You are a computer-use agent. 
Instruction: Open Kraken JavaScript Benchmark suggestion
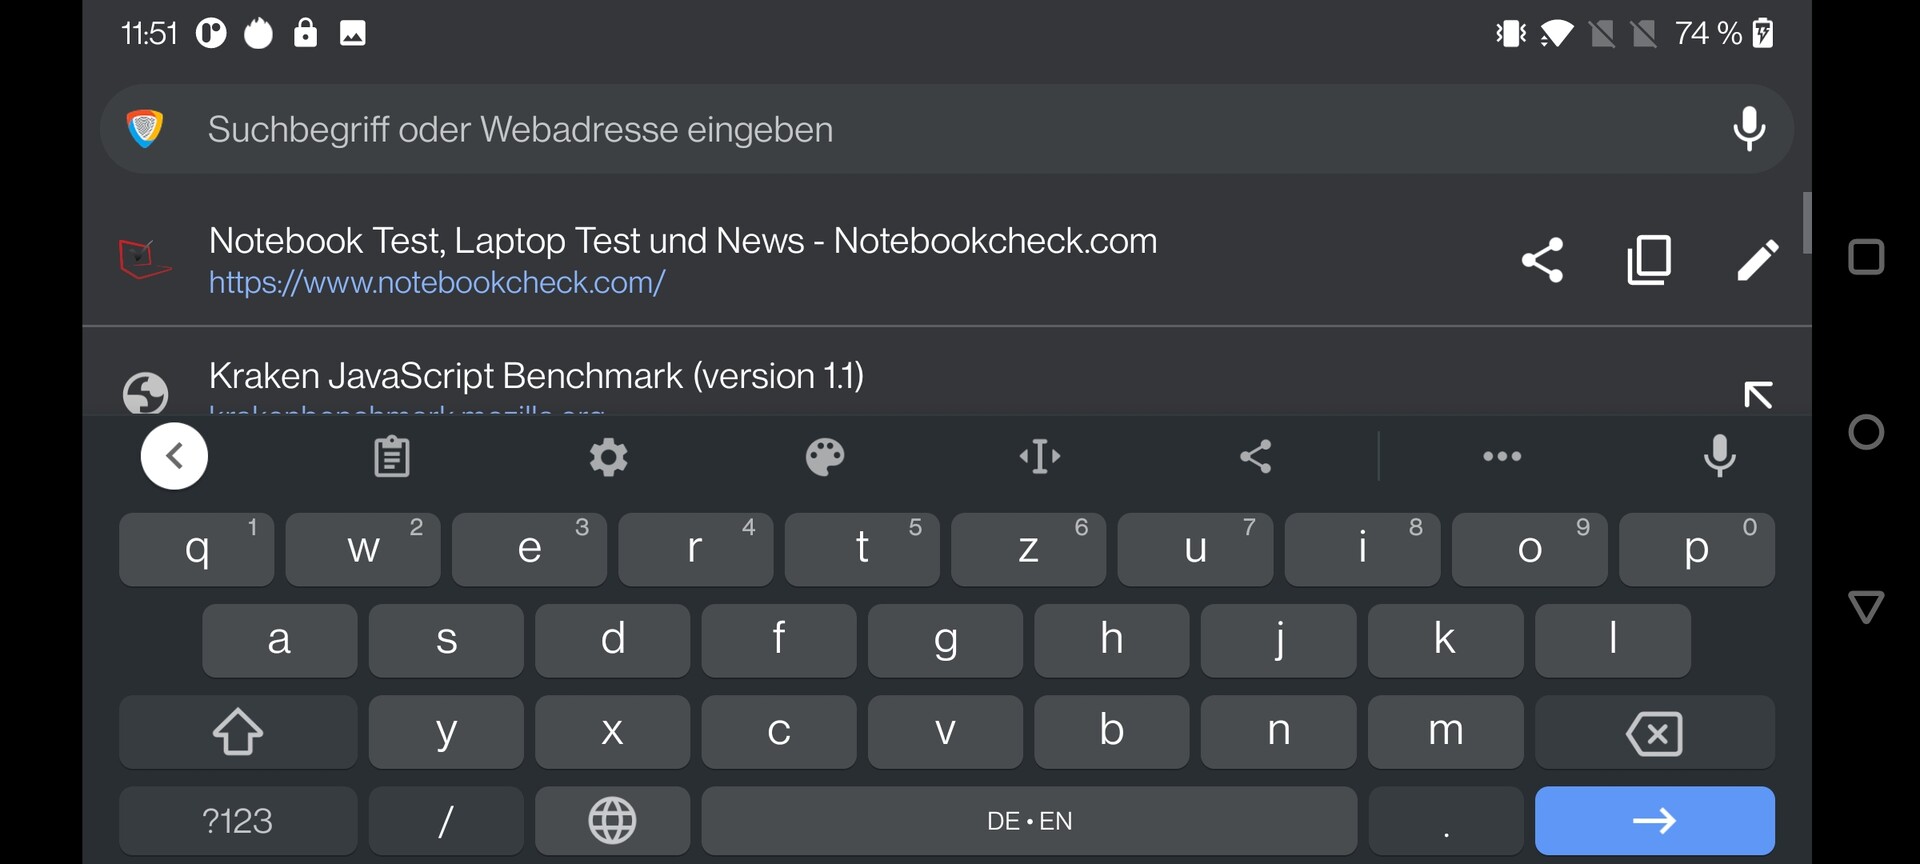click(x=536, y=377)
